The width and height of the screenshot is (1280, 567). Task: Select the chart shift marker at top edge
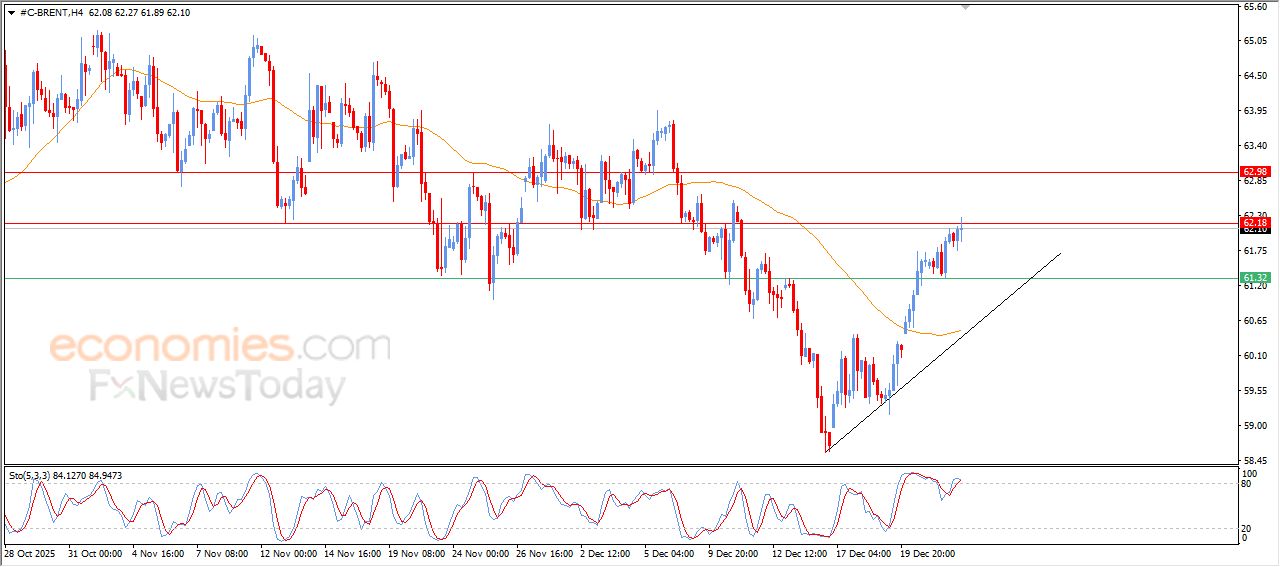pyautogui.click(x=965, y=7)
